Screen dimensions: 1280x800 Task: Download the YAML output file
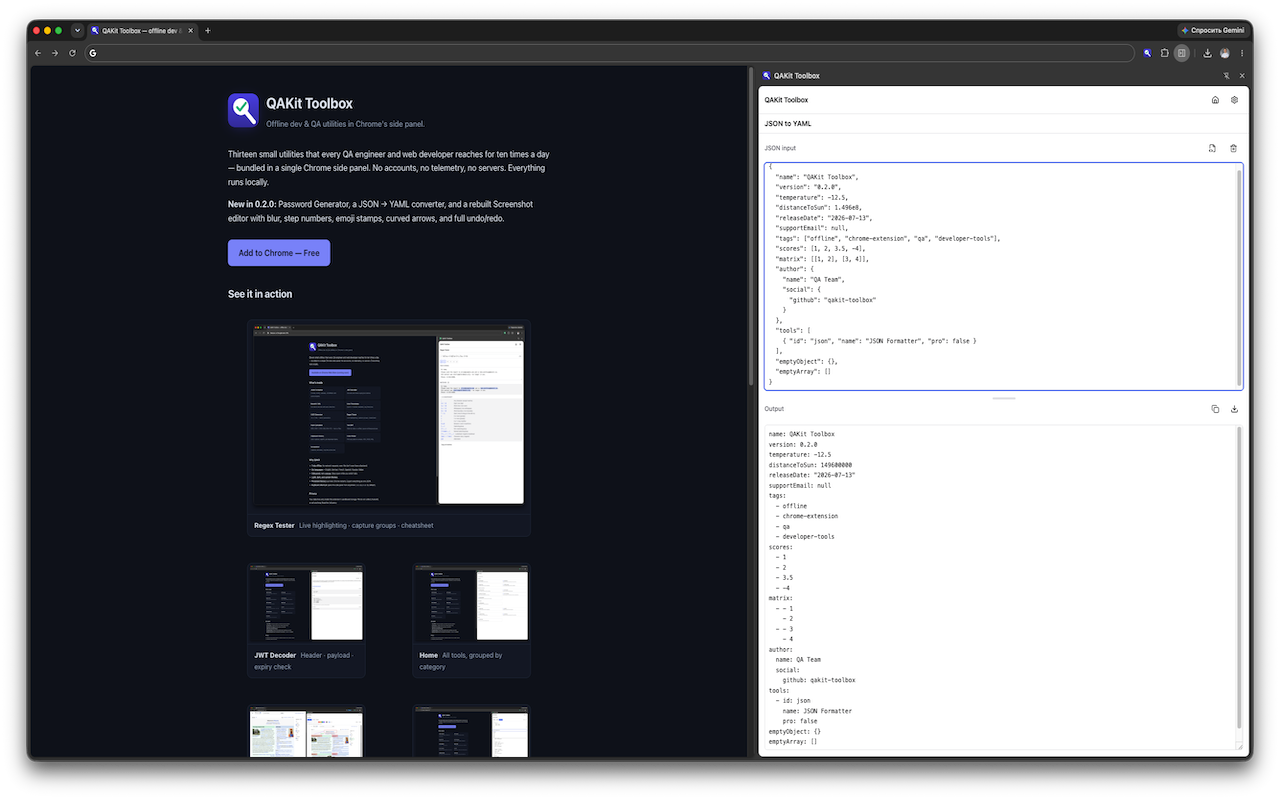[1234, 409]
